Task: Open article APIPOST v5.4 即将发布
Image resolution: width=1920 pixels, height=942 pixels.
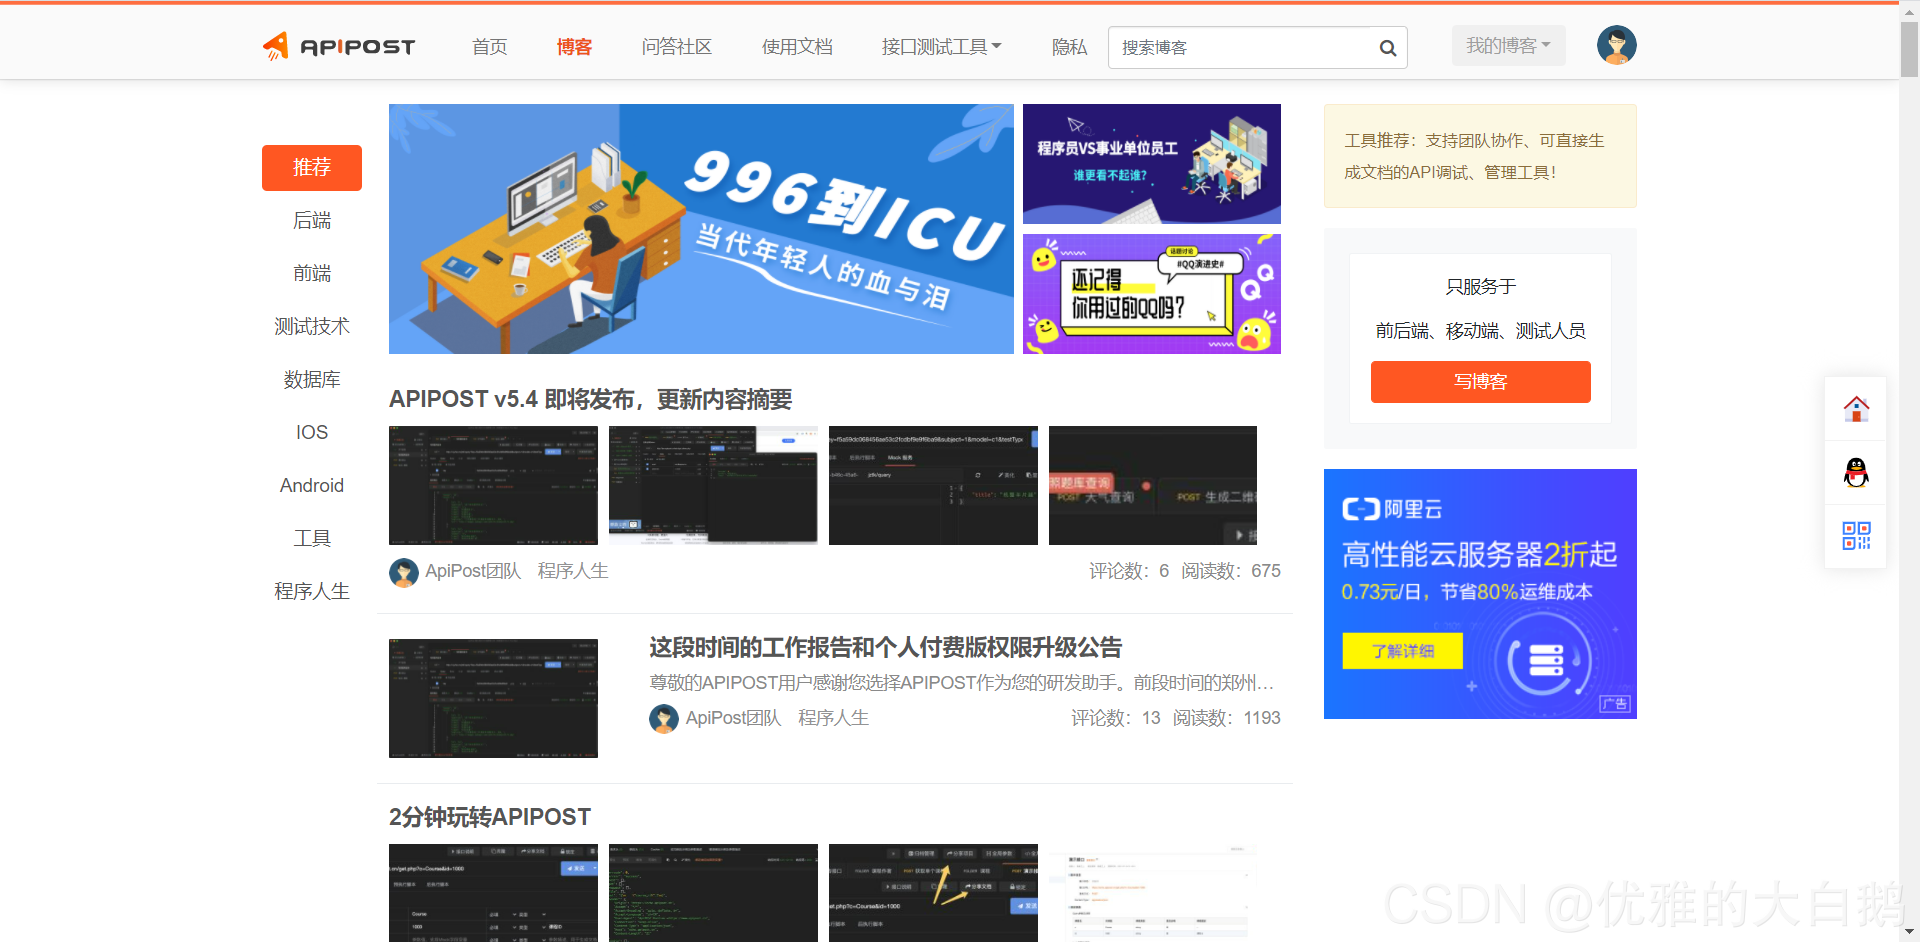Action: pyautogui.click(x=590, y=399)
